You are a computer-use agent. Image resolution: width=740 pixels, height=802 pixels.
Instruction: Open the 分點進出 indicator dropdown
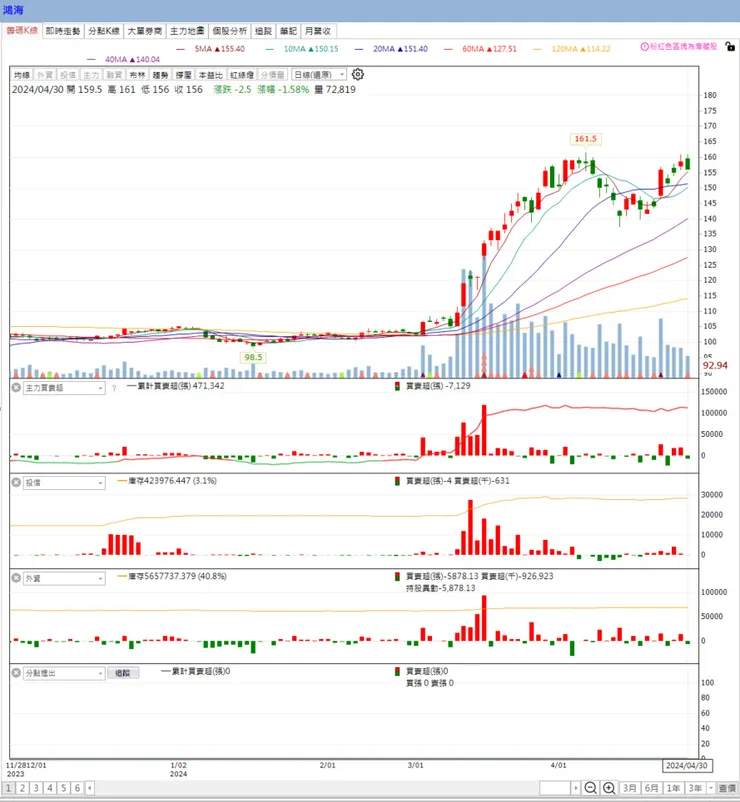[64, 673]
